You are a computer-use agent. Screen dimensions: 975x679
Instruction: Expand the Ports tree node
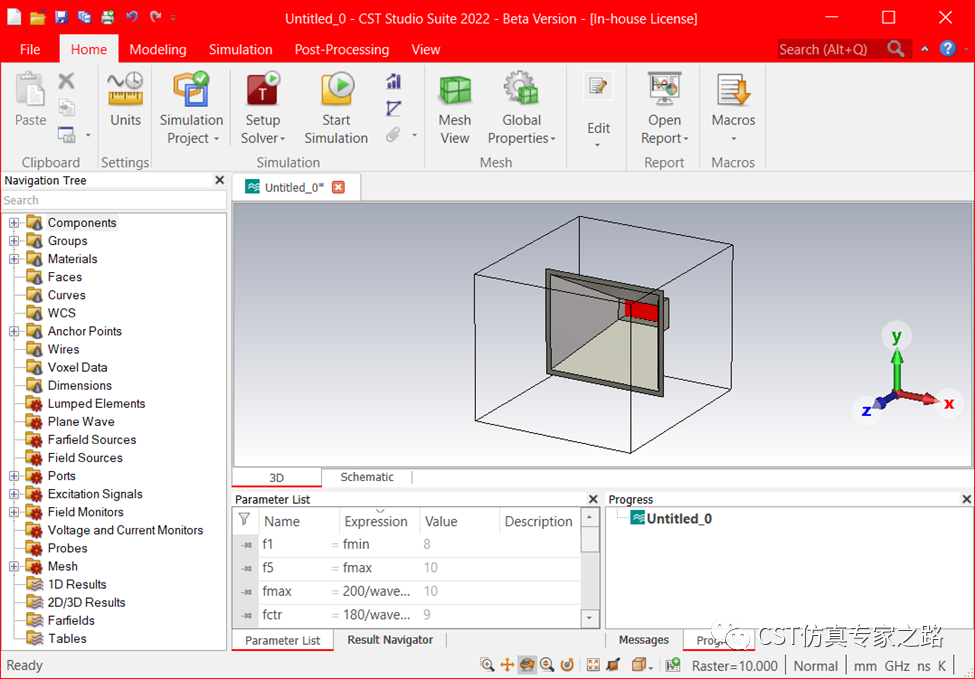tap(14, 476)
